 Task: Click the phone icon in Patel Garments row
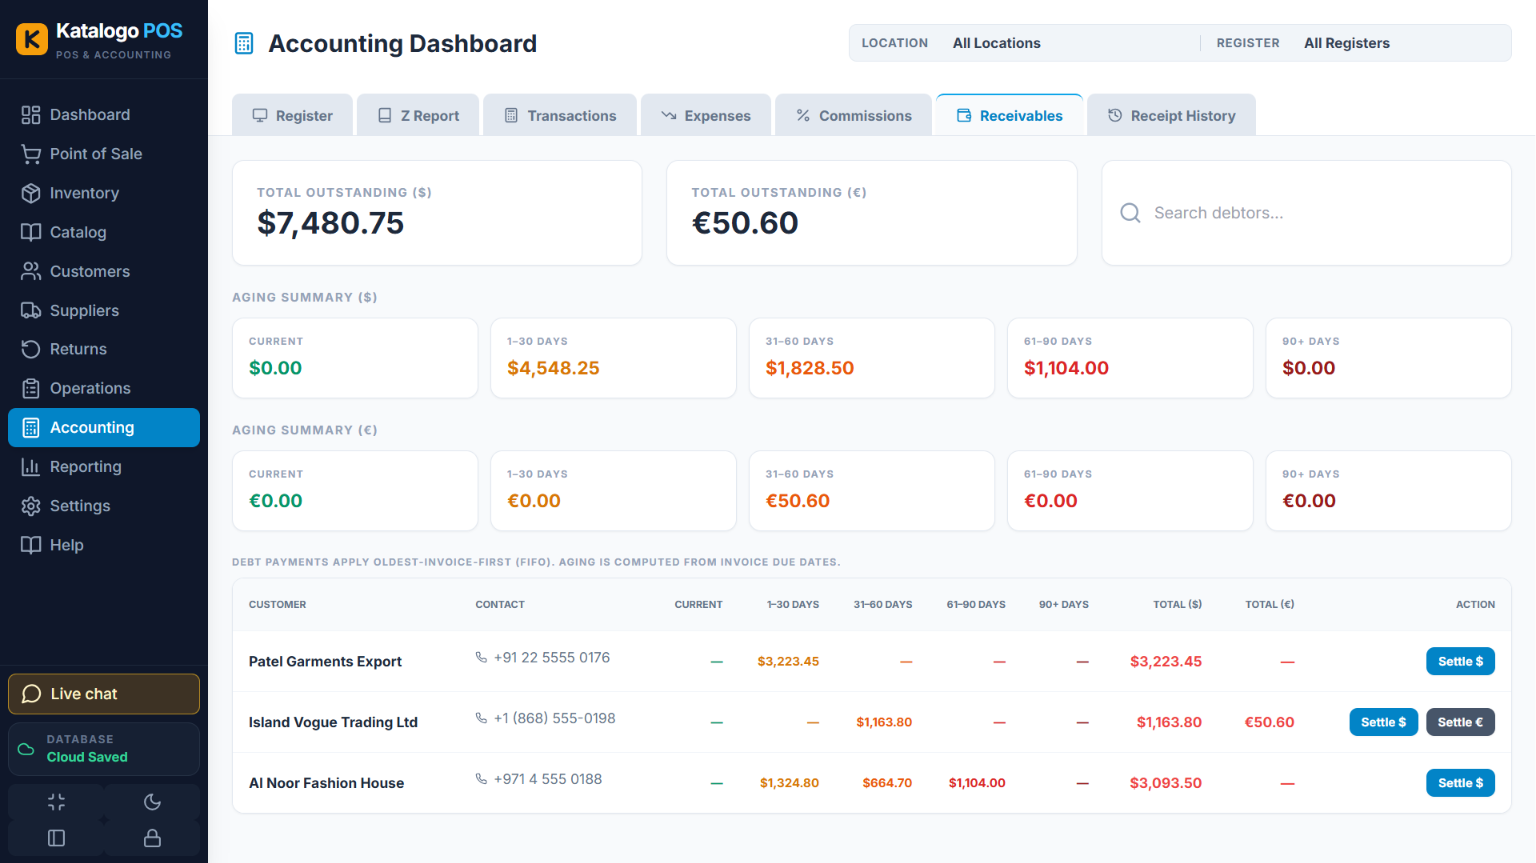(x=481, y=657)
